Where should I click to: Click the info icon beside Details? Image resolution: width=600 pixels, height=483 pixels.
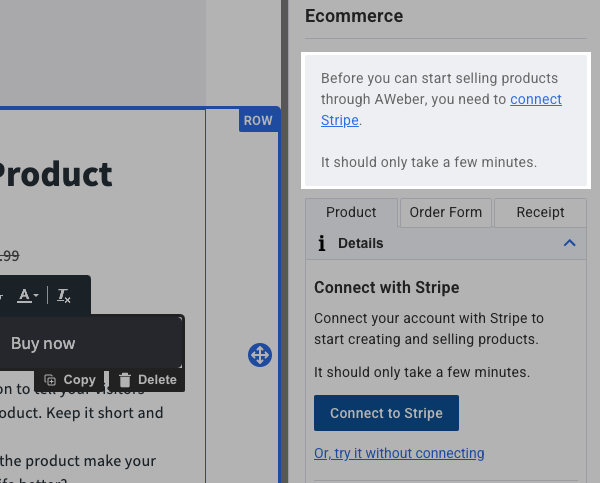[321, 243]
